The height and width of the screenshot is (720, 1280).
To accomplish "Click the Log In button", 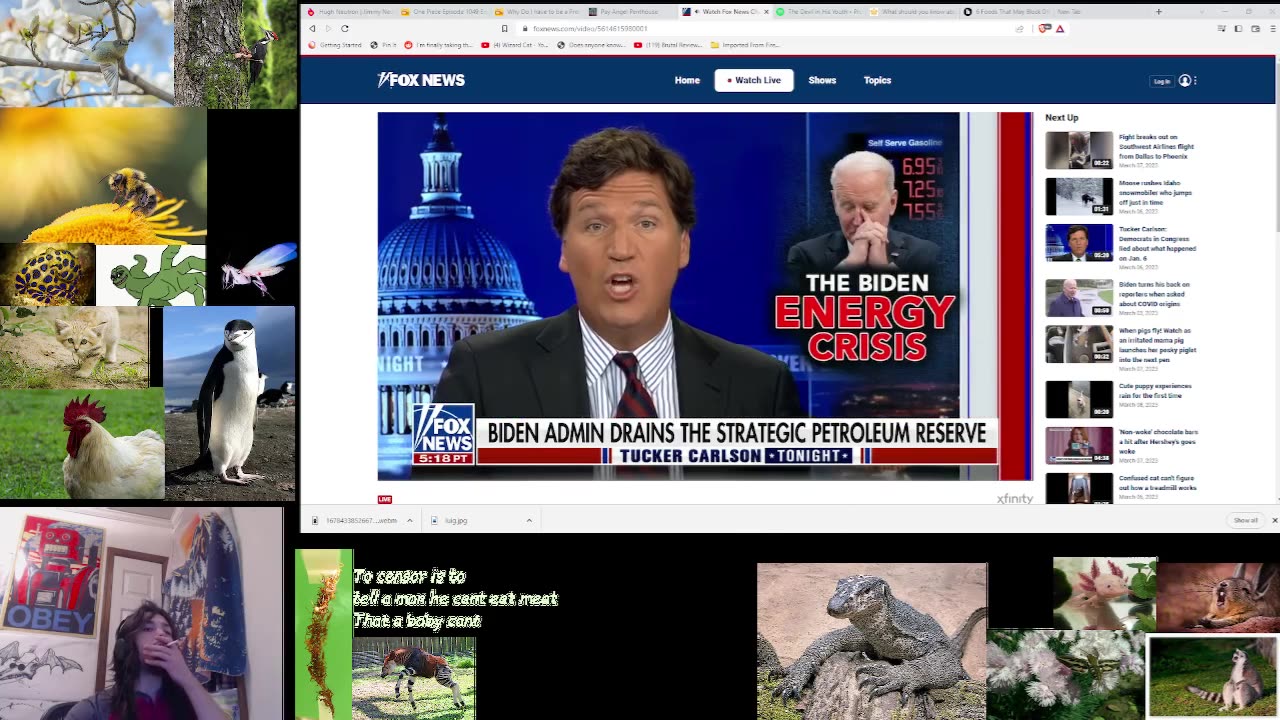I will click(1161, 81).
